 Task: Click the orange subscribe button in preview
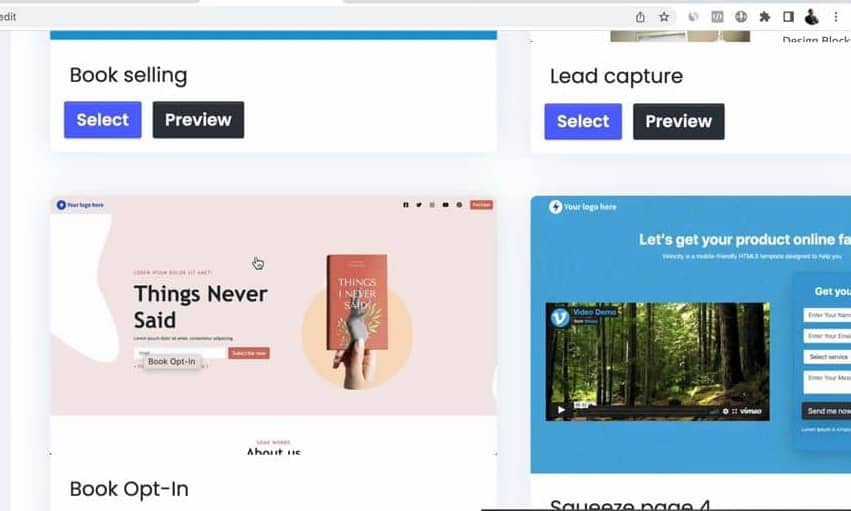coord(249,353)
